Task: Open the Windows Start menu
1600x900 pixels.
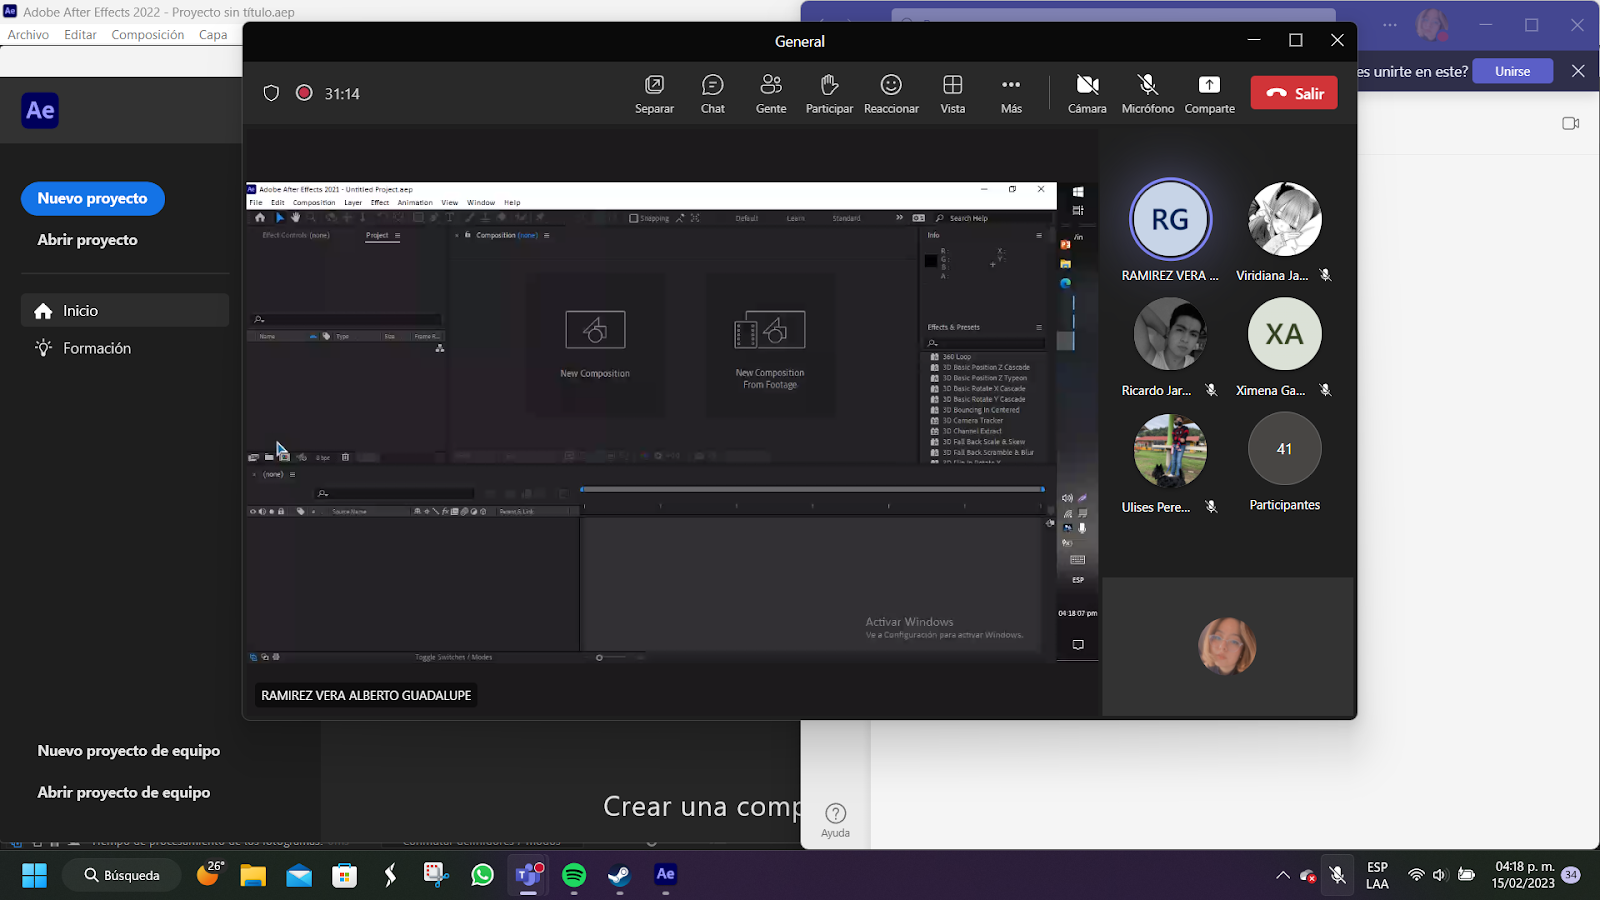Action: (x=34, y=875)
